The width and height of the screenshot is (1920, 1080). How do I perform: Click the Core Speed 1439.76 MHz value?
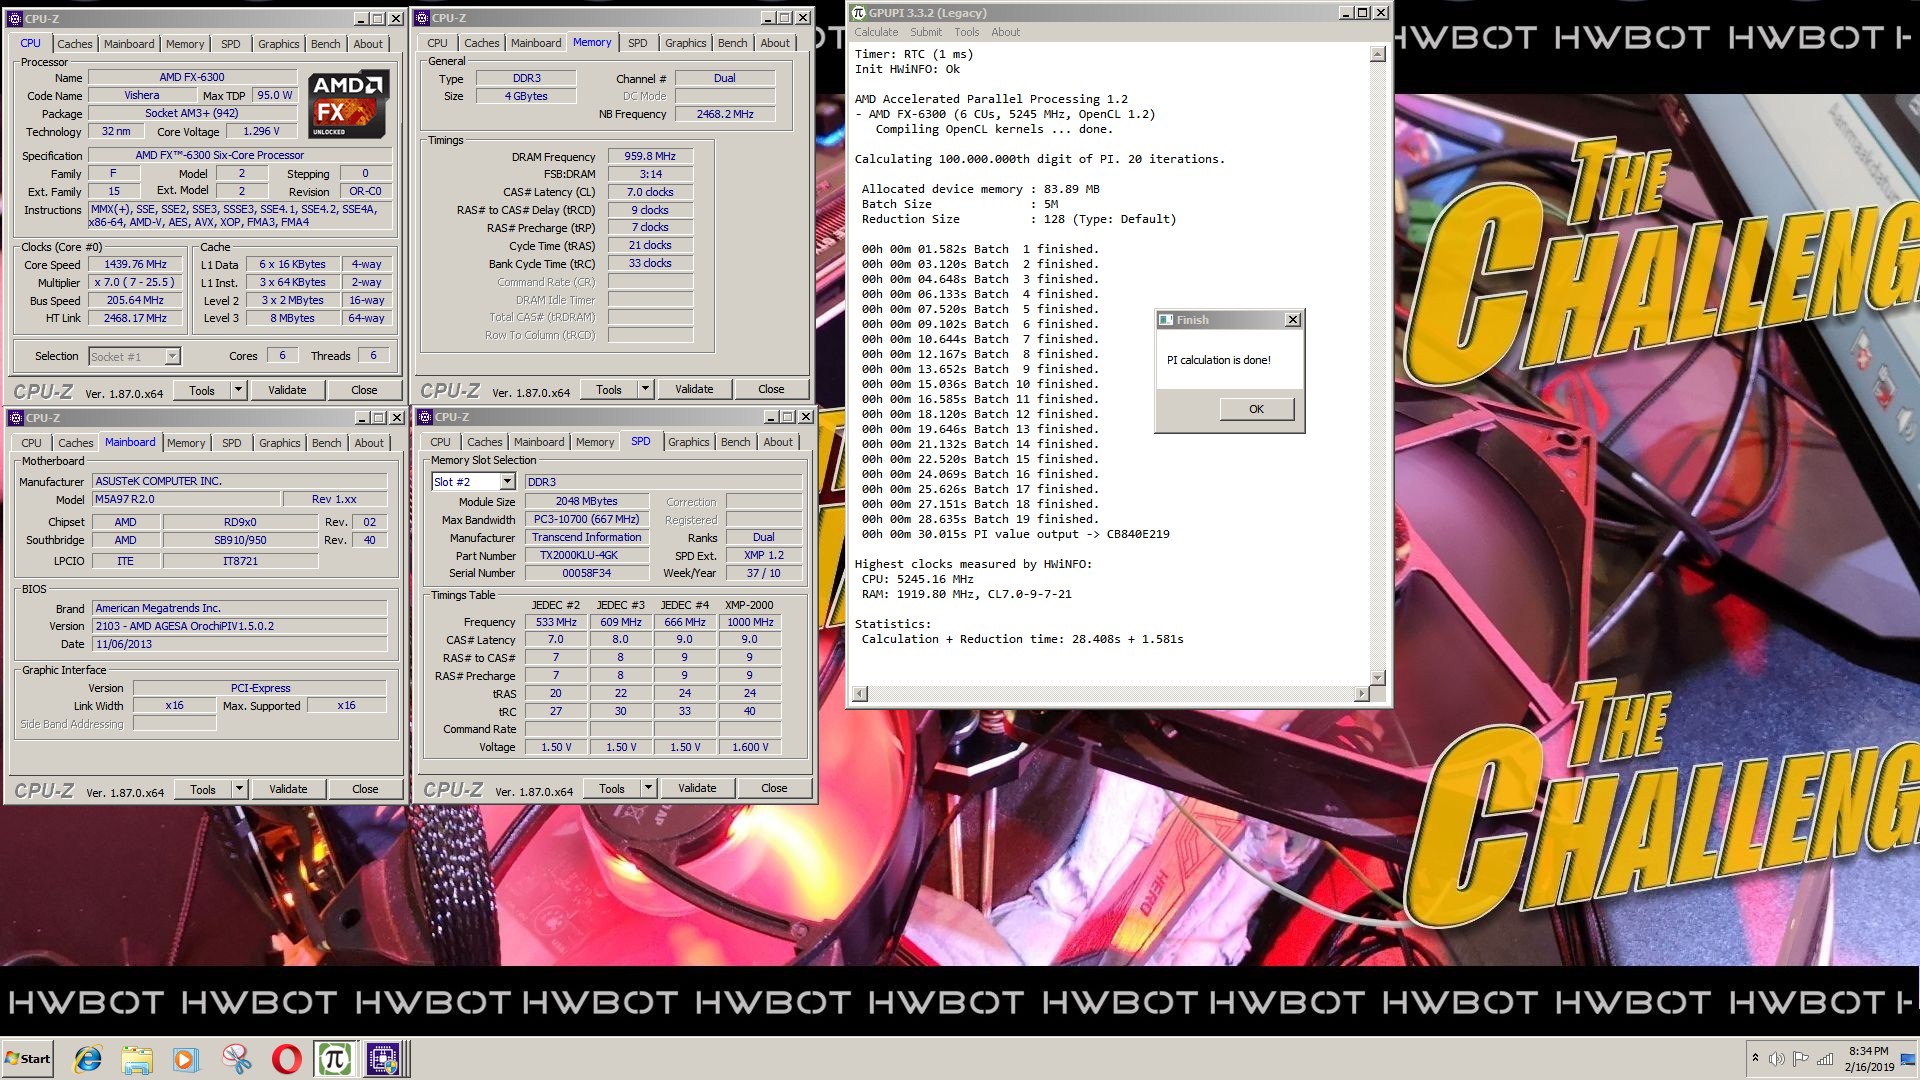(135, 265)
